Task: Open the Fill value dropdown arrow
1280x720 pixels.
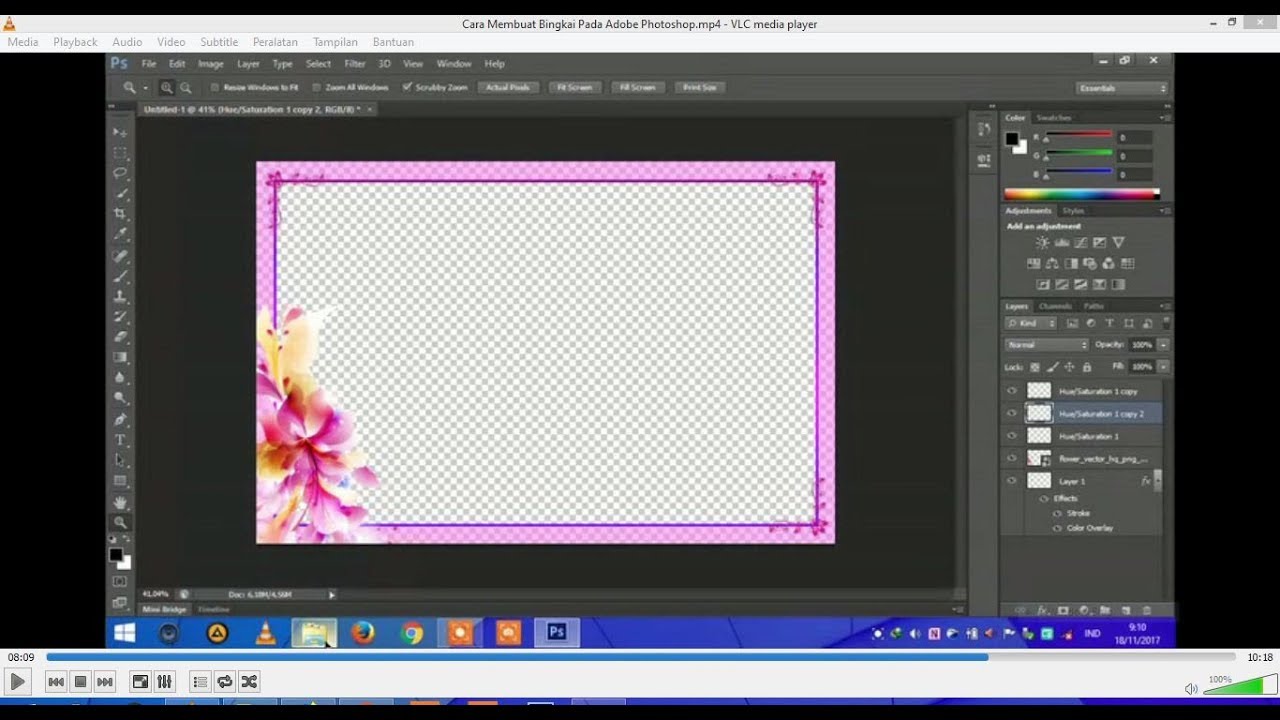Action: (1163, 367)
